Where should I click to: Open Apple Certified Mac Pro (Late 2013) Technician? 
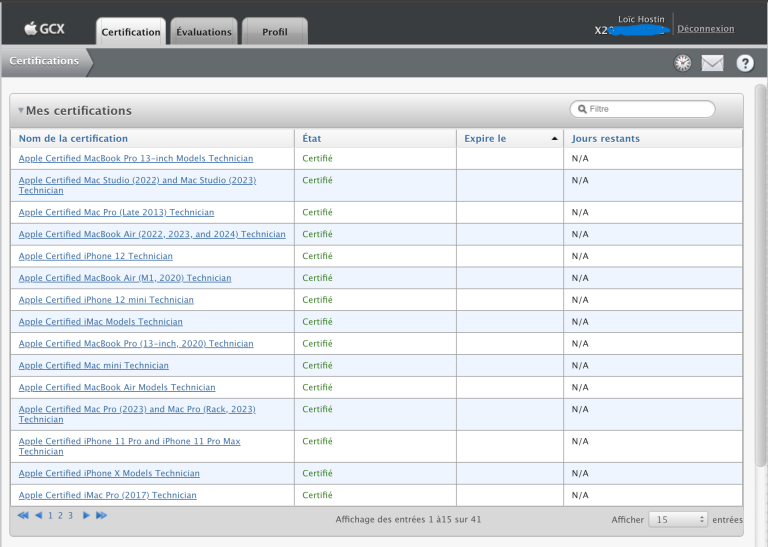(116, 212)
